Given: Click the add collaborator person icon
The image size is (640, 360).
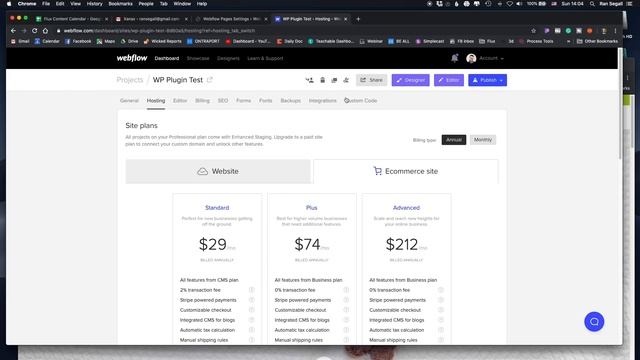Looking at the screenshot, I should (309, 80).
